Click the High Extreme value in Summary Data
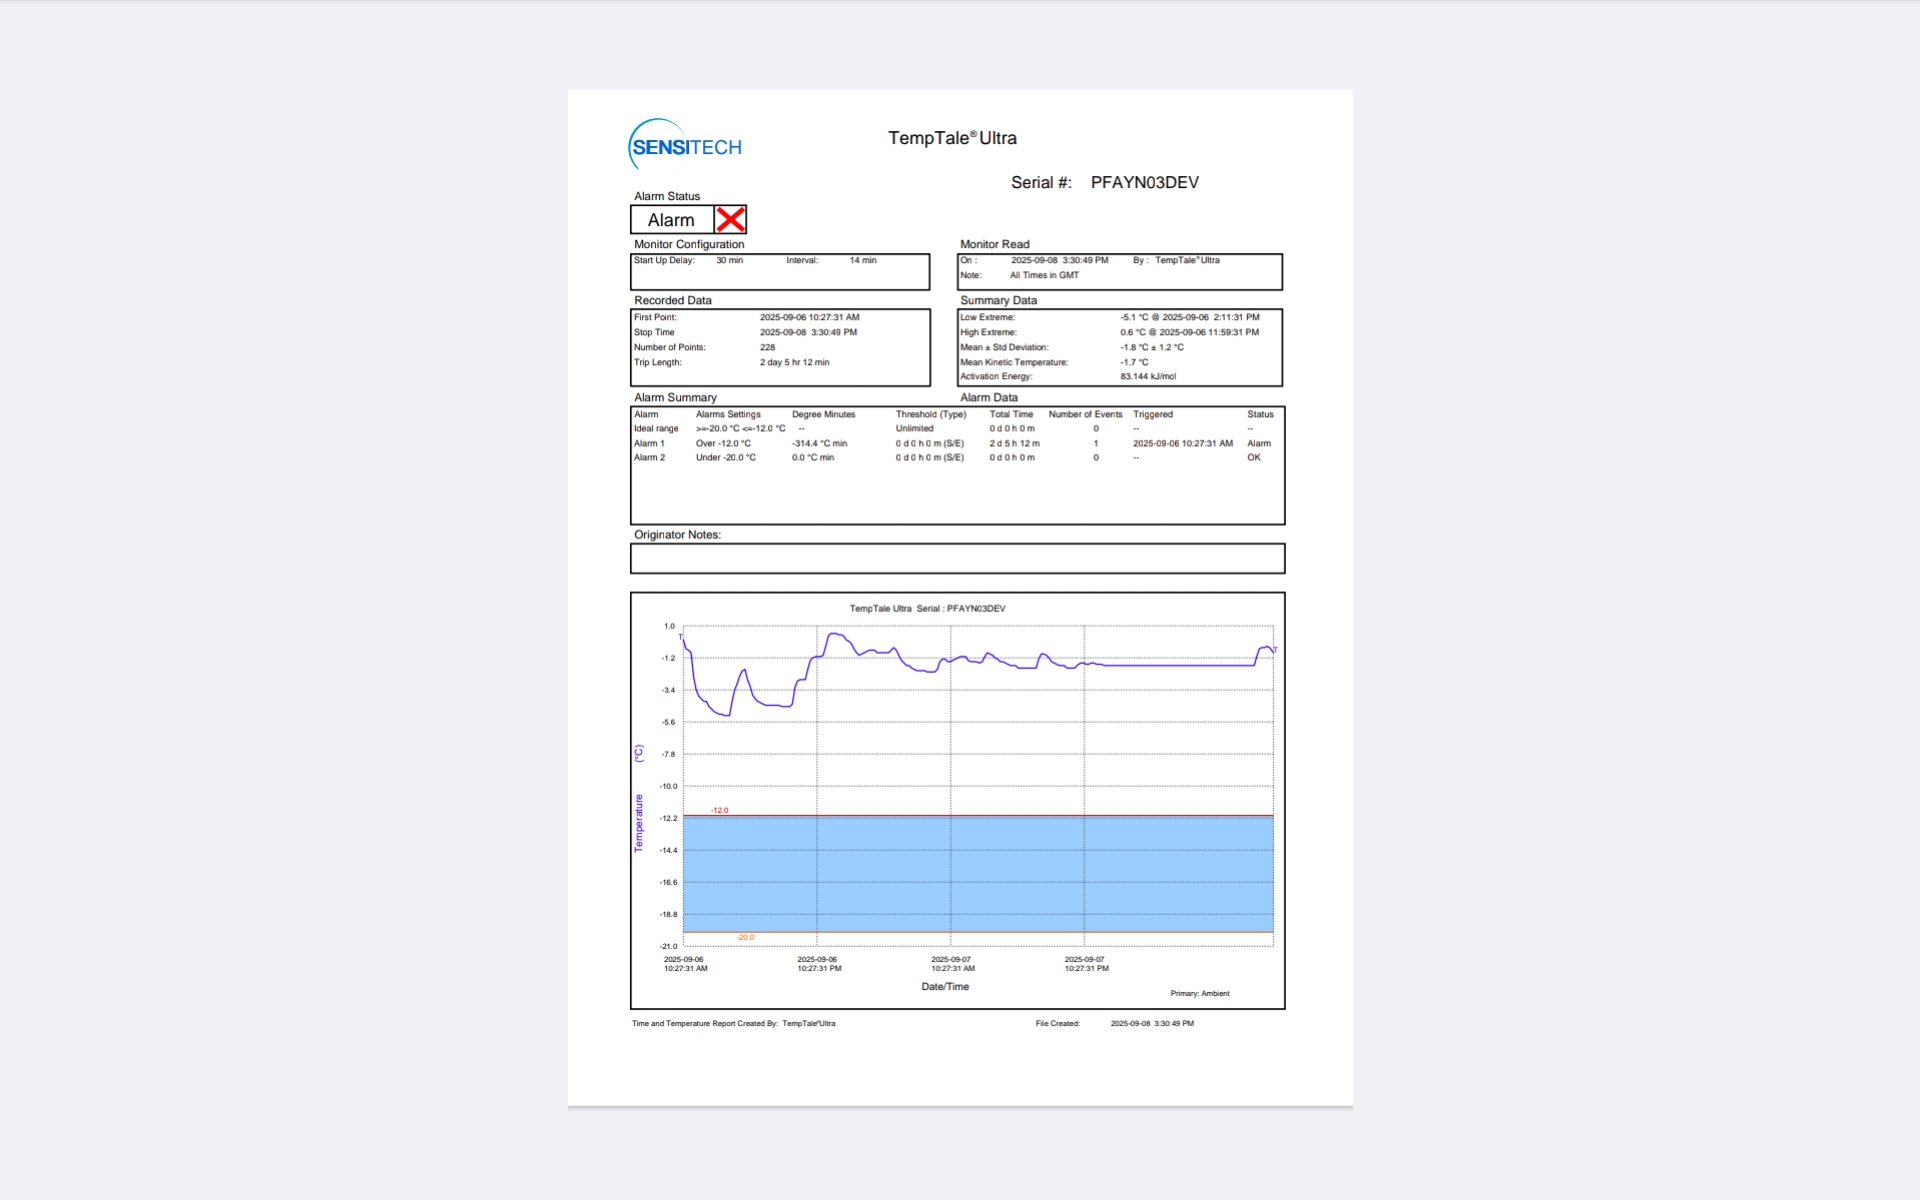The height and width of the screenshot is (1200, 1920). coord(1189,332)
